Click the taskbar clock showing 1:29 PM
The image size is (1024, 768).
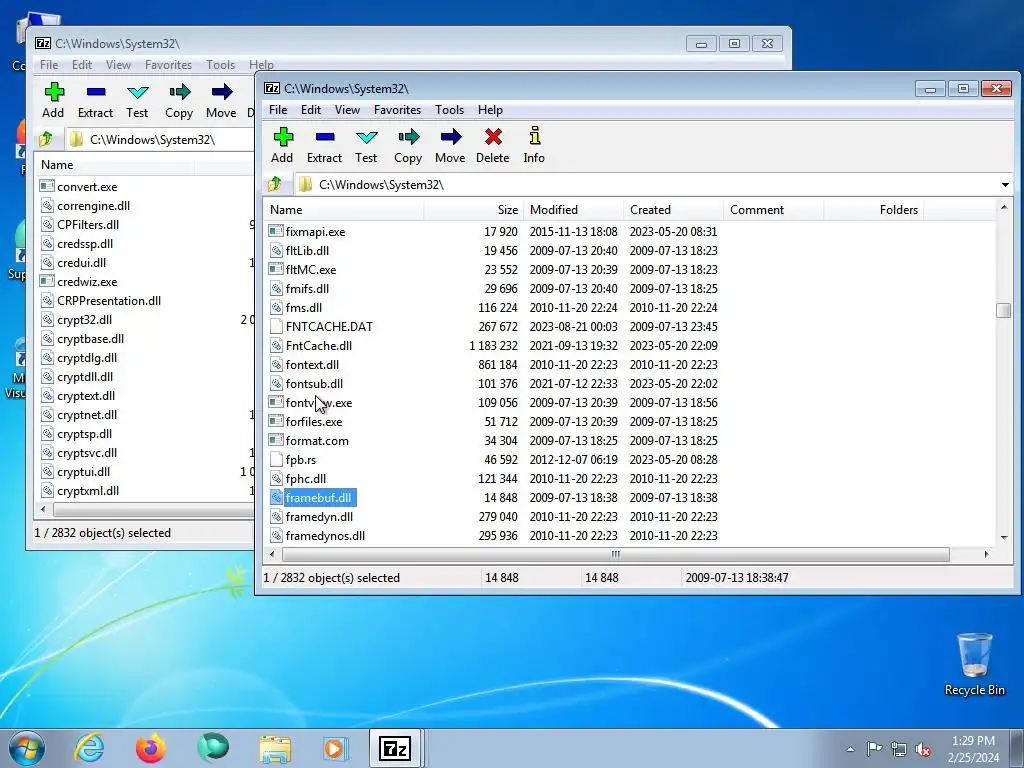tap(973, 749)
